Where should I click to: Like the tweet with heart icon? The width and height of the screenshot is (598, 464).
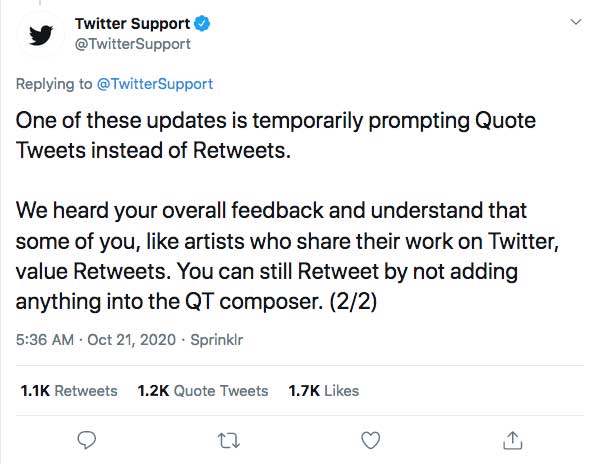coord(371,440)
